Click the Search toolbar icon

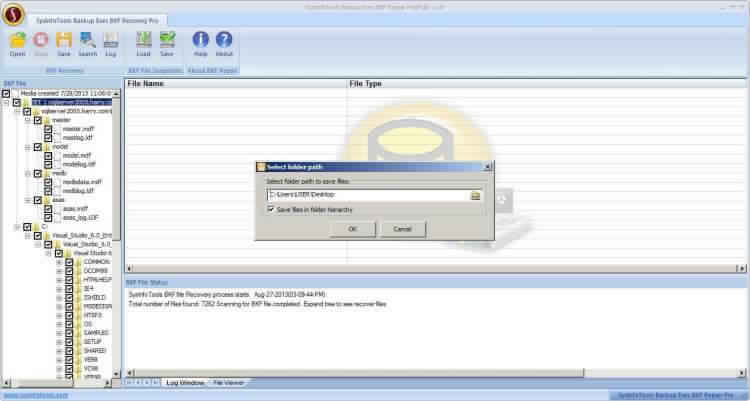(88, 41)
